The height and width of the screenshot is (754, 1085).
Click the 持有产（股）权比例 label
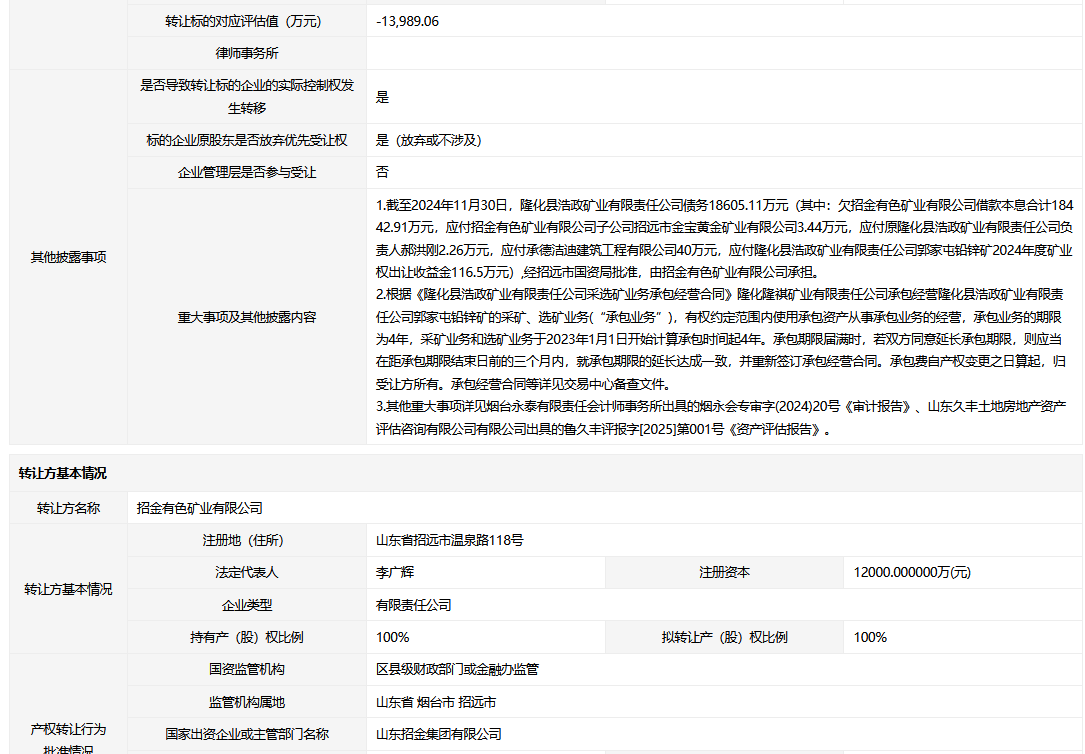click(247, 637)
